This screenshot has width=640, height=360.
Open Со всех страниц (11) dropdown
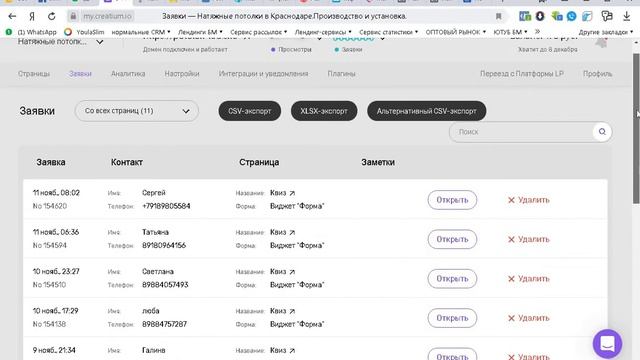(x=137, y=111)
